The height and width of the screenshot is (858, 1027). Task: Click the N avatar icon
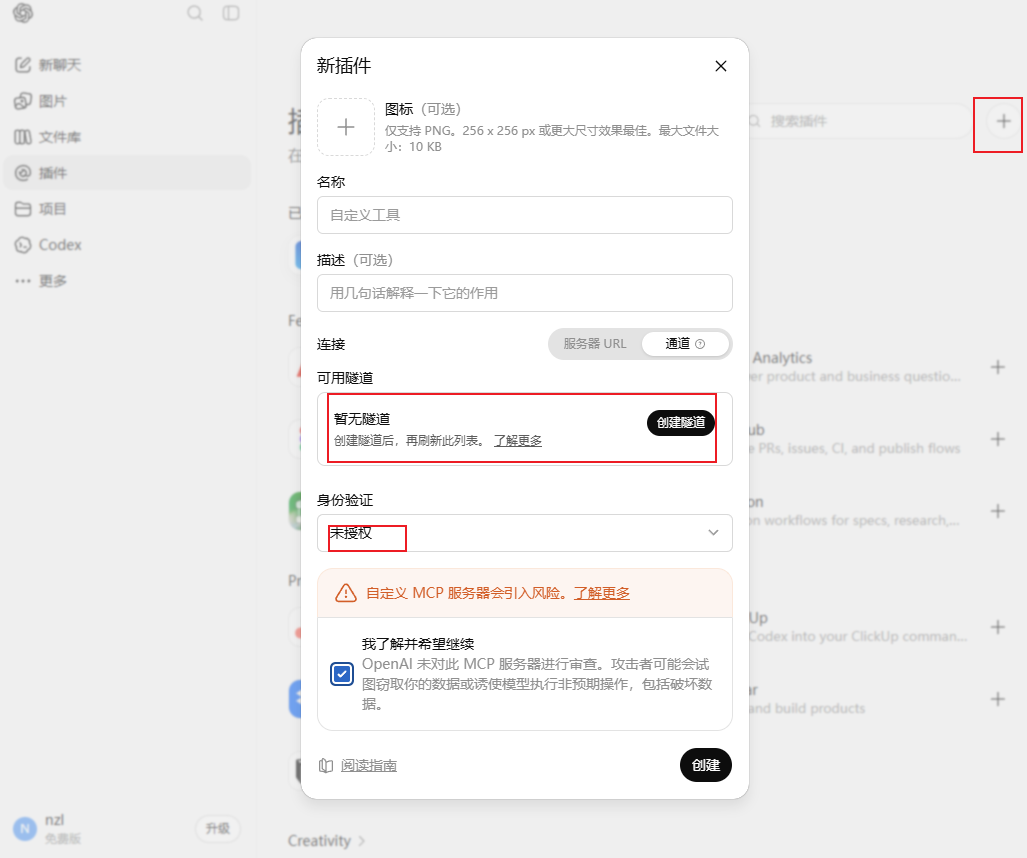25,829
